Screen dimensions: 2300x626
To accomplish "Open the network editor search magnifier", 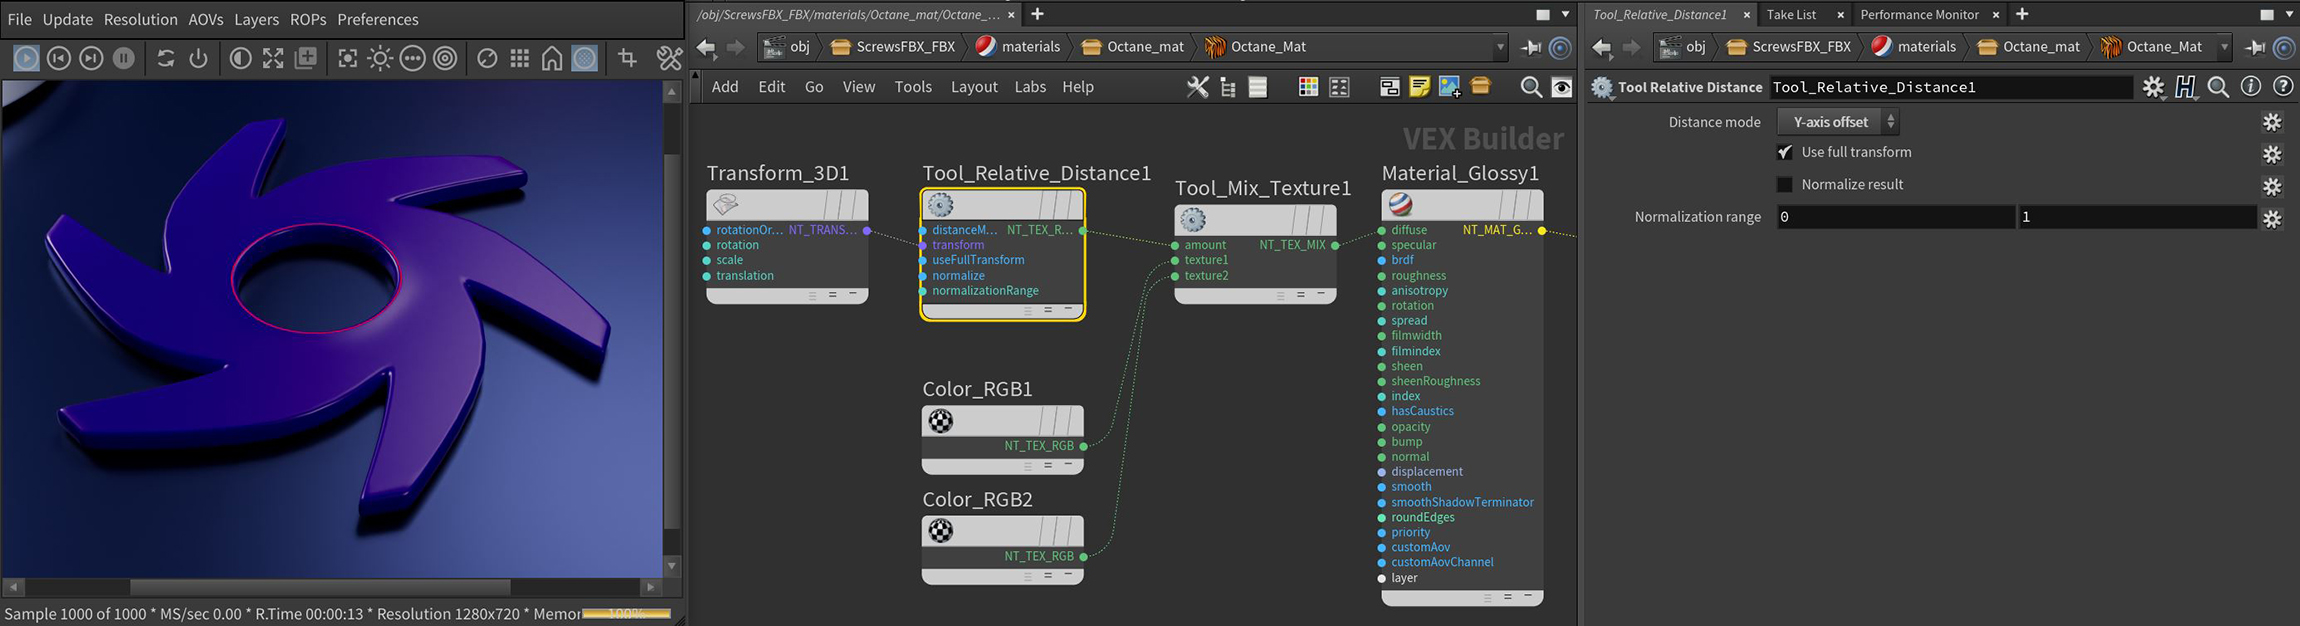I will (1530, 87).
